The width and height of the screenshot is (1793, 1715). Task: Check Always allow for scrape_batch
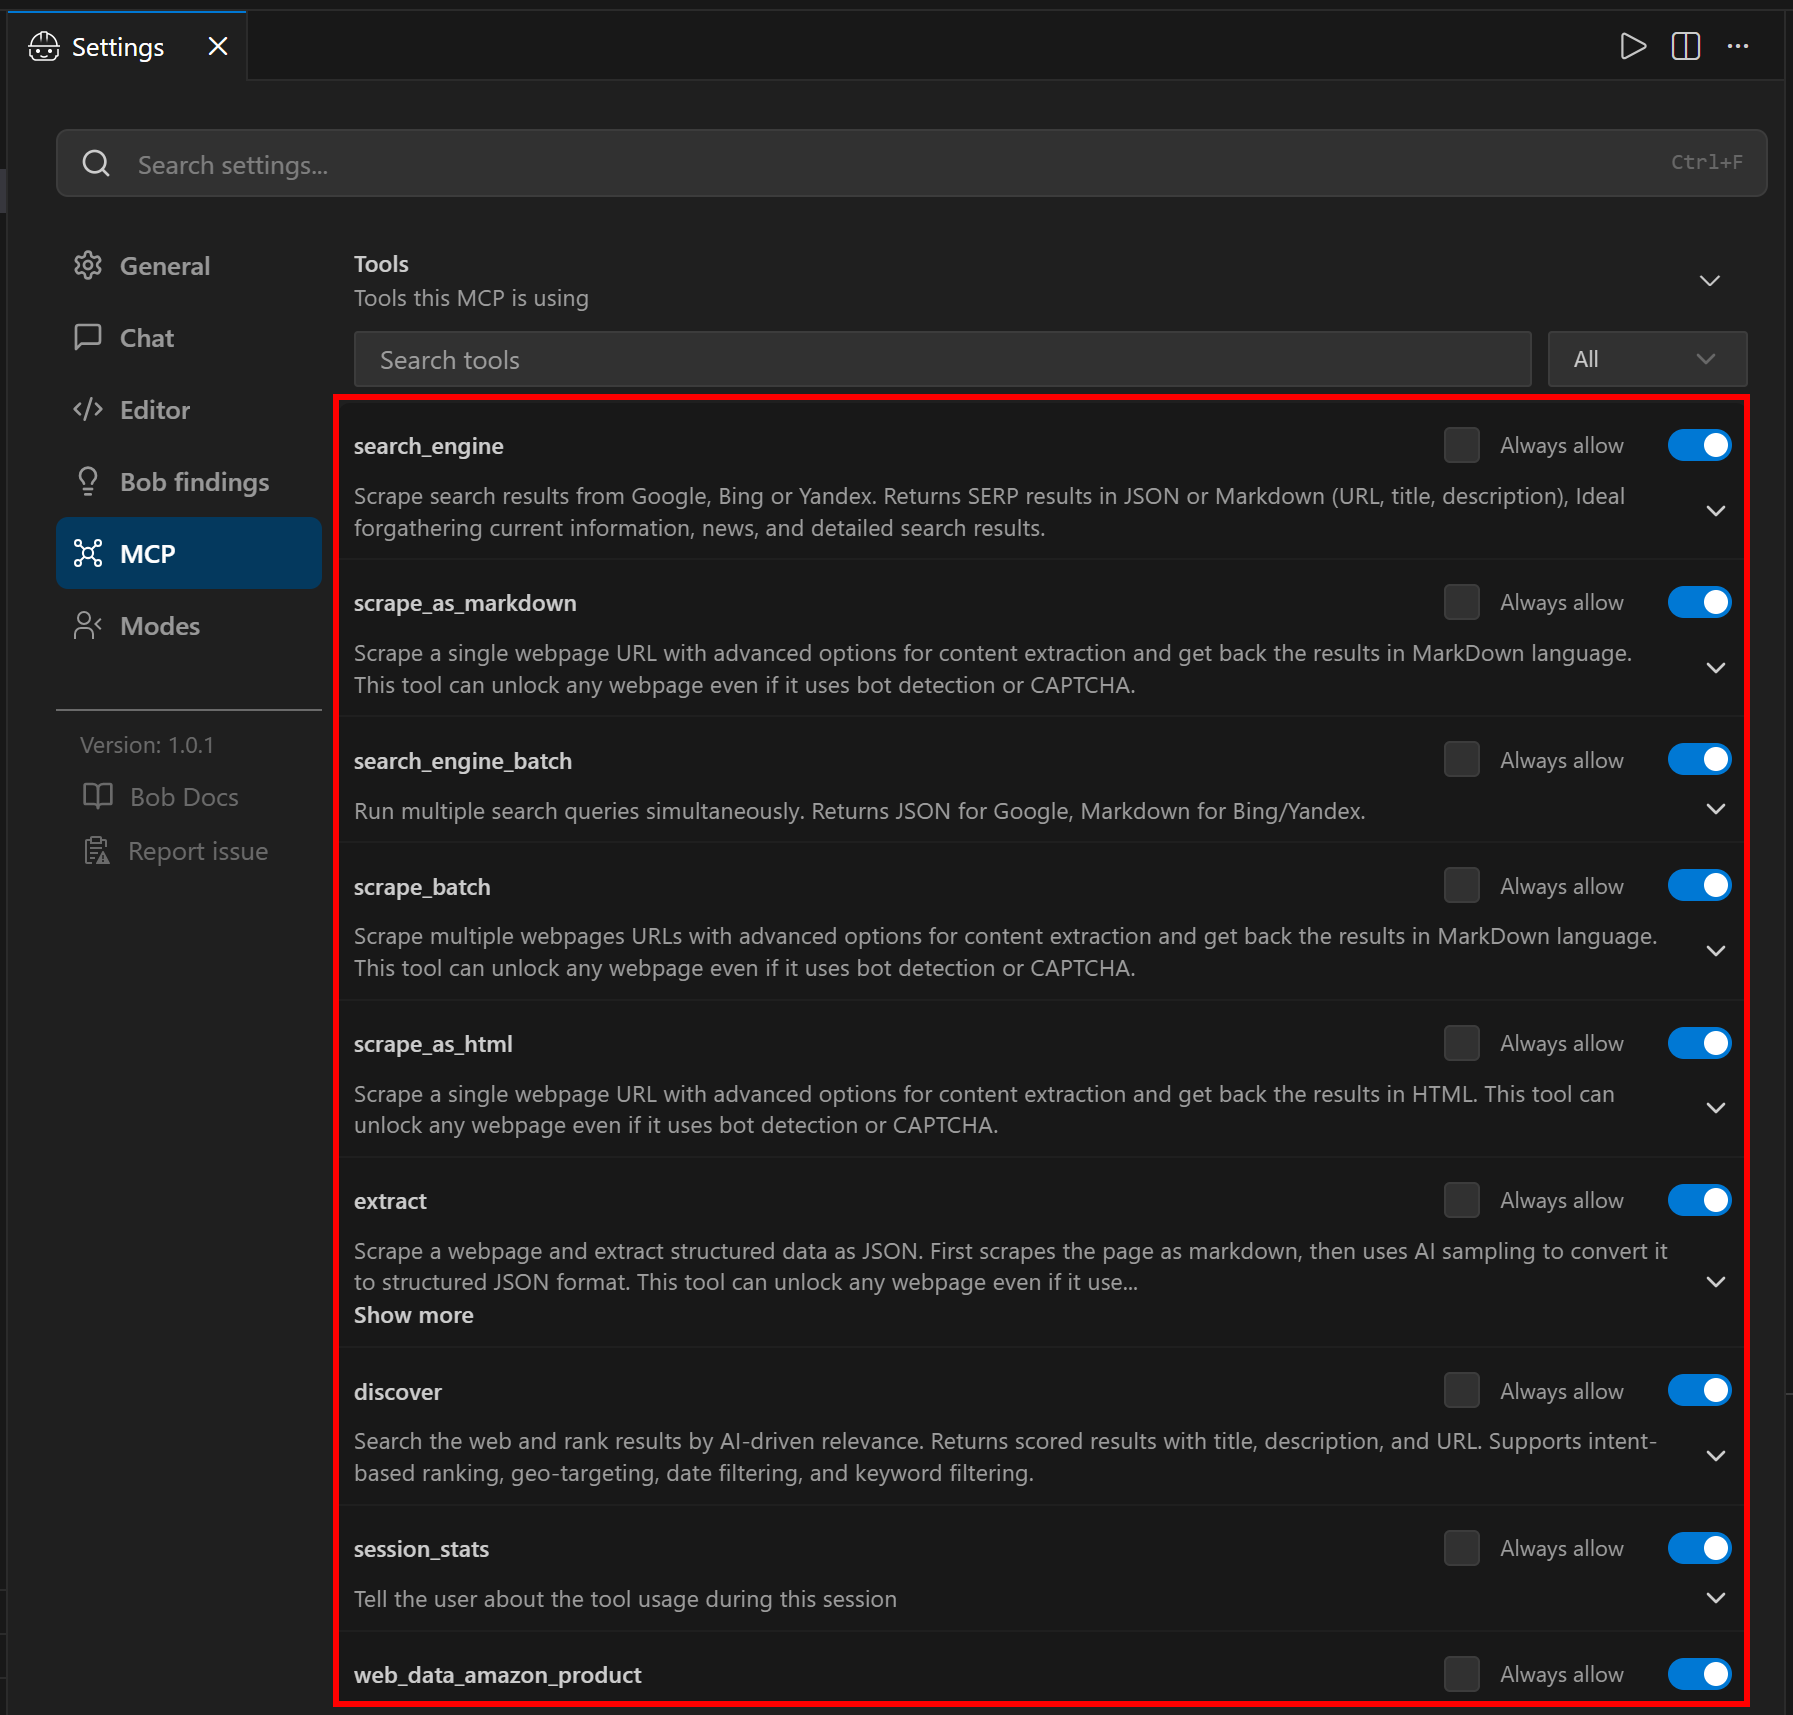pos(1462,885)
